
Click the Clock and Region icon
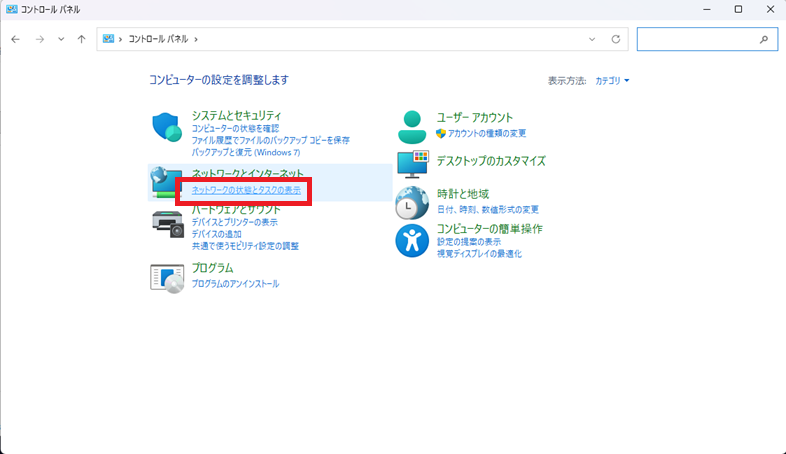click(412, 203)
